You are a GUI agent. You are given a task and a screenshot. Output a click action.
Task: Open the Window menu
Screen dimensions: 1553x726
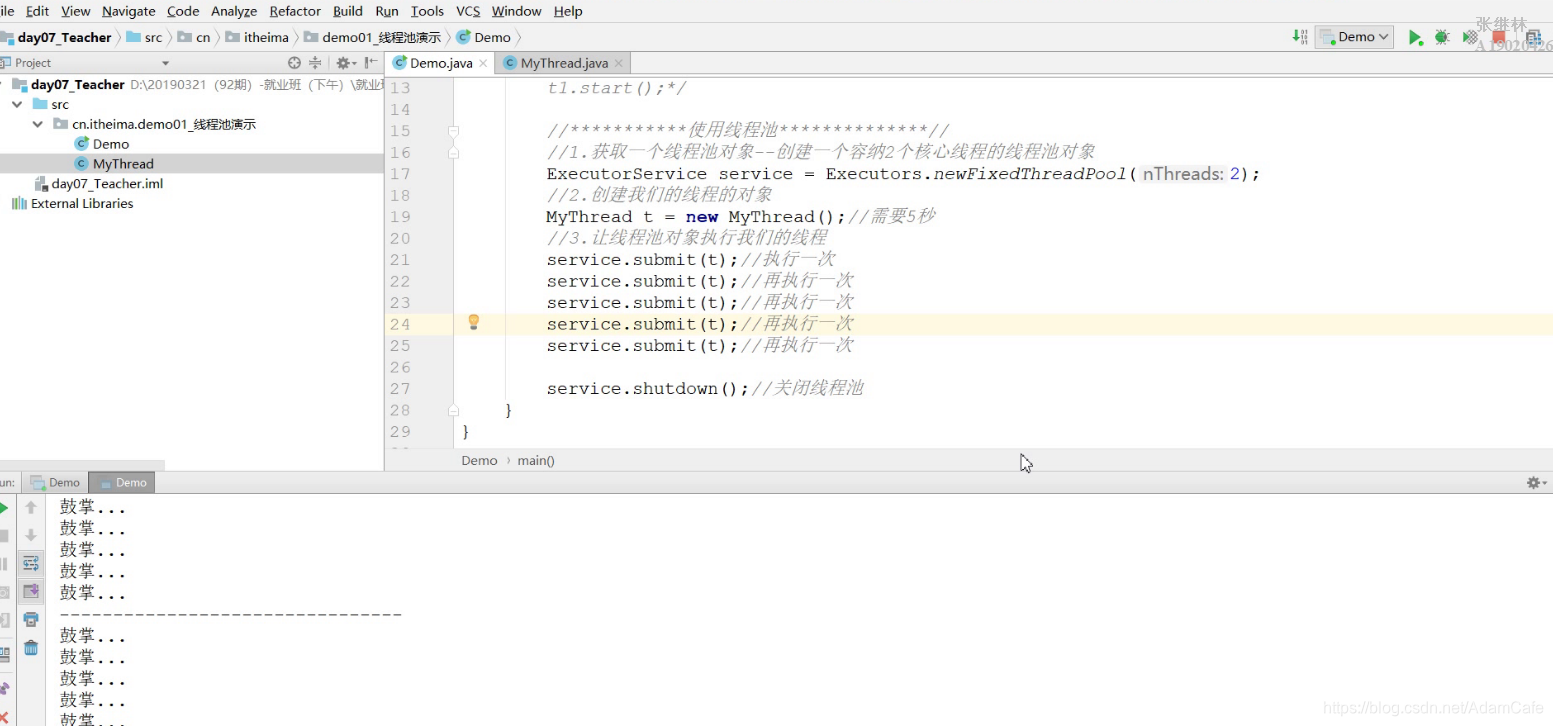click(517, 11)
